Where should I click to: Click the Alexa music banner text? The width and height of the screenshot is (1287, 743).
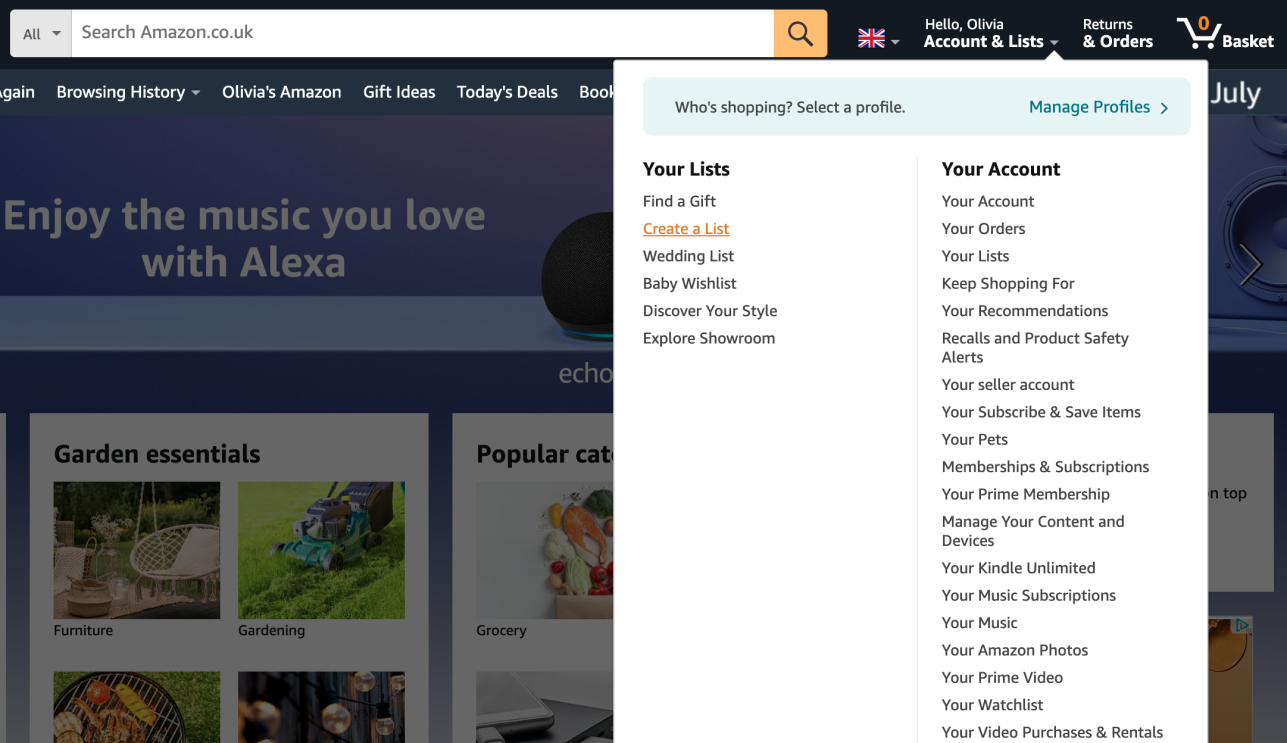coord(244,239)
